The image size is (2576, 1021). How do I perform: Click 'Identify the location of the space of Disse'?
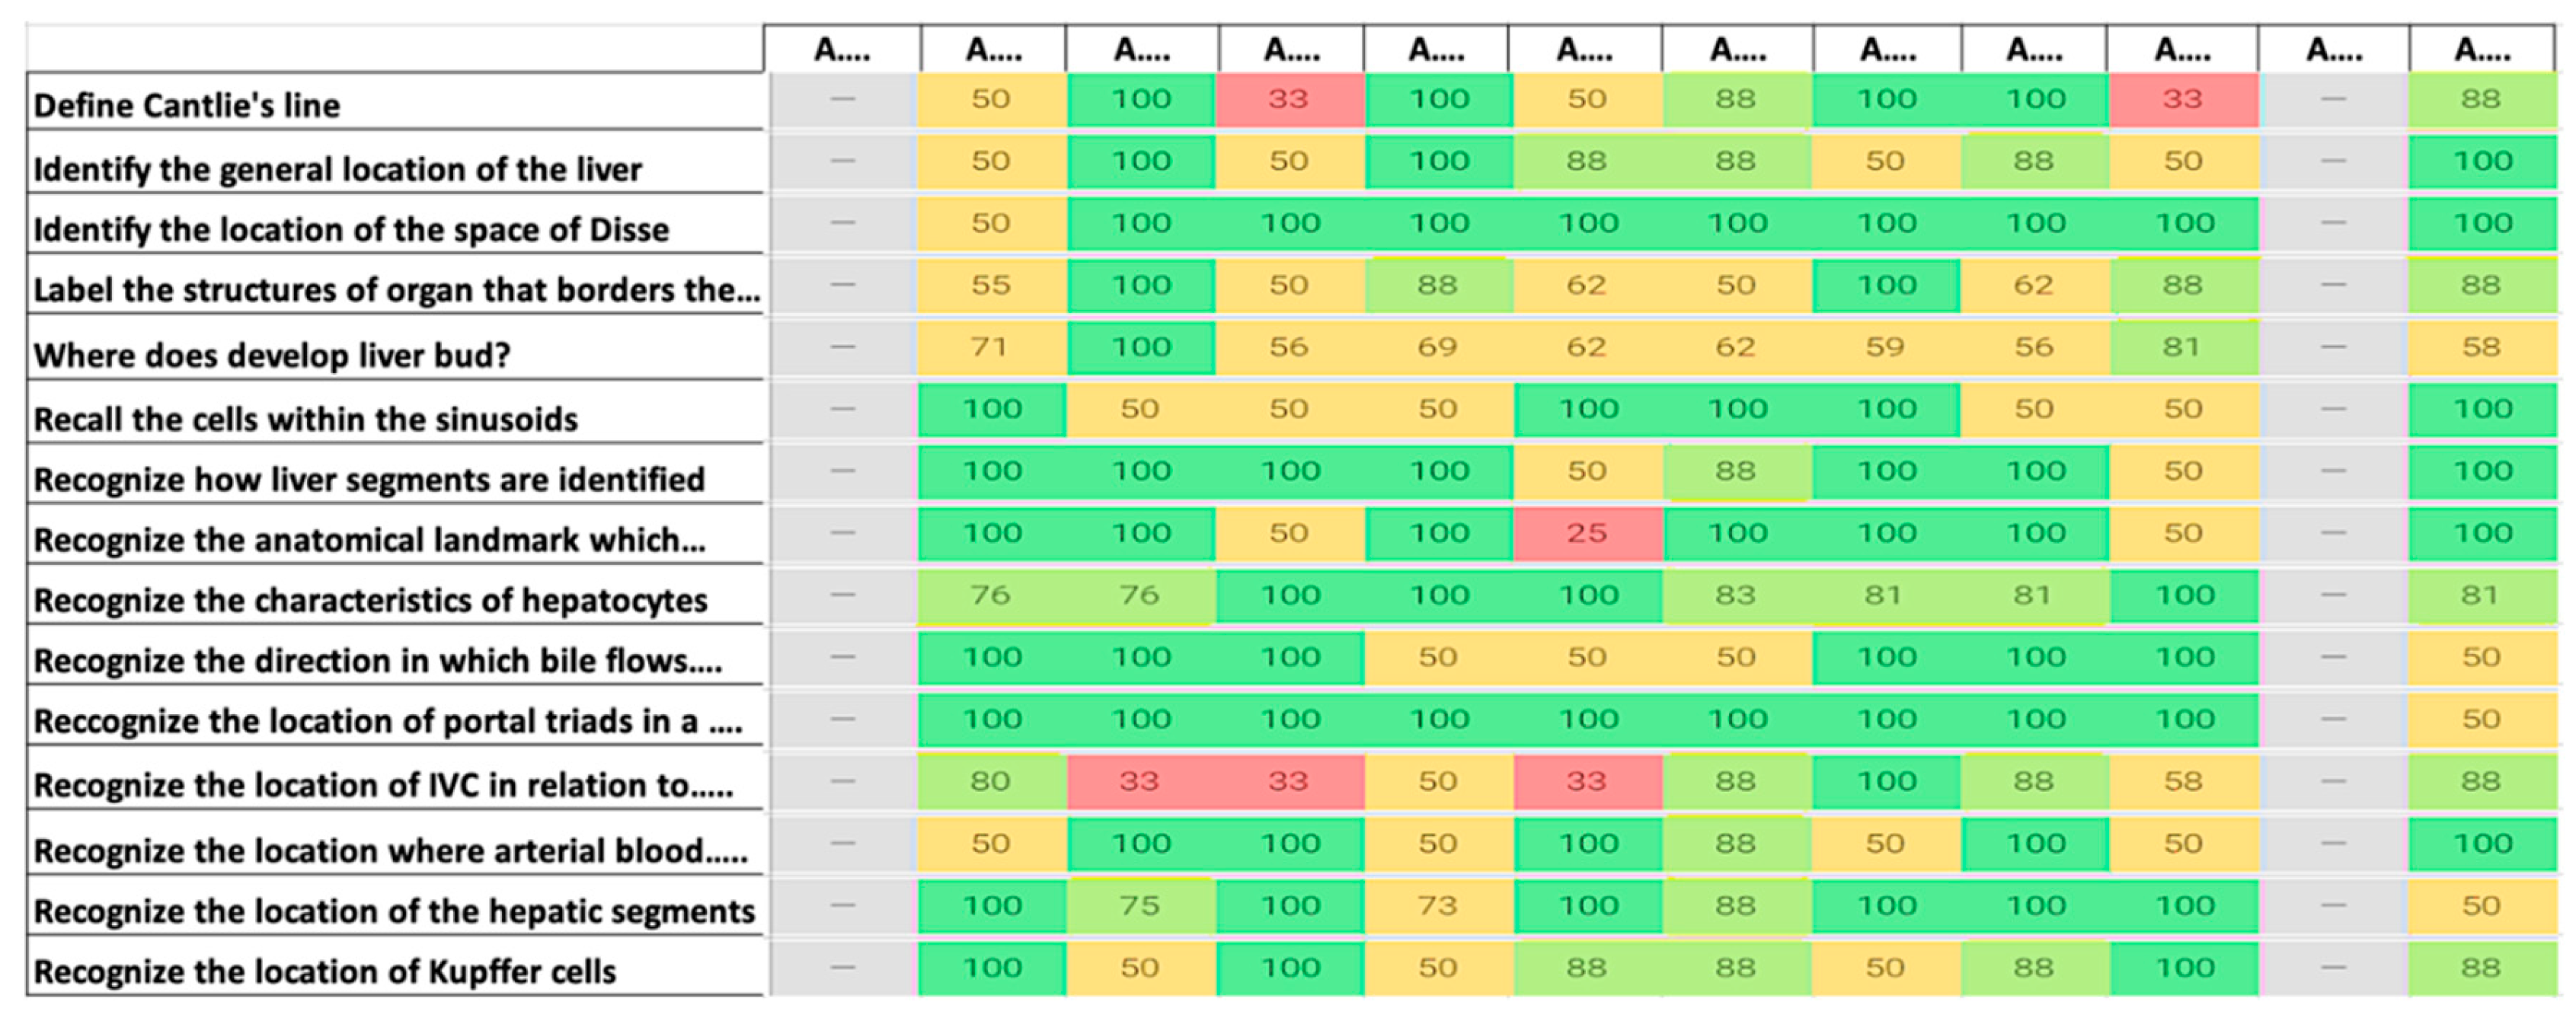351,229
